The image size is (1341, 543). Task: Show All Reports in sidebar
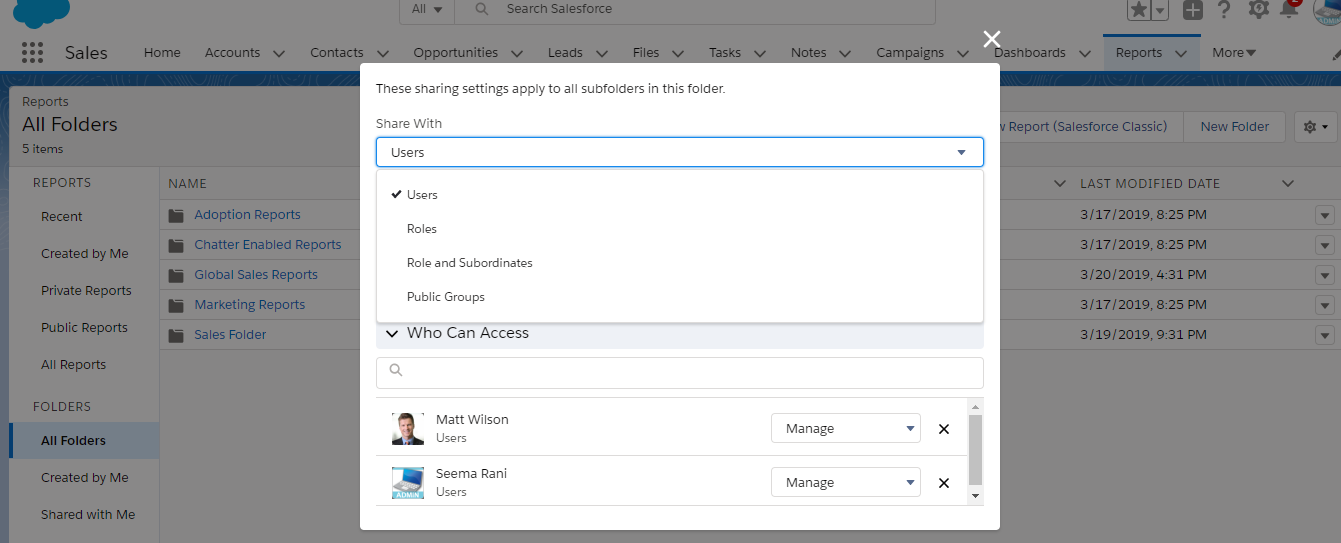pyautogui.click(x=73, y=365)
